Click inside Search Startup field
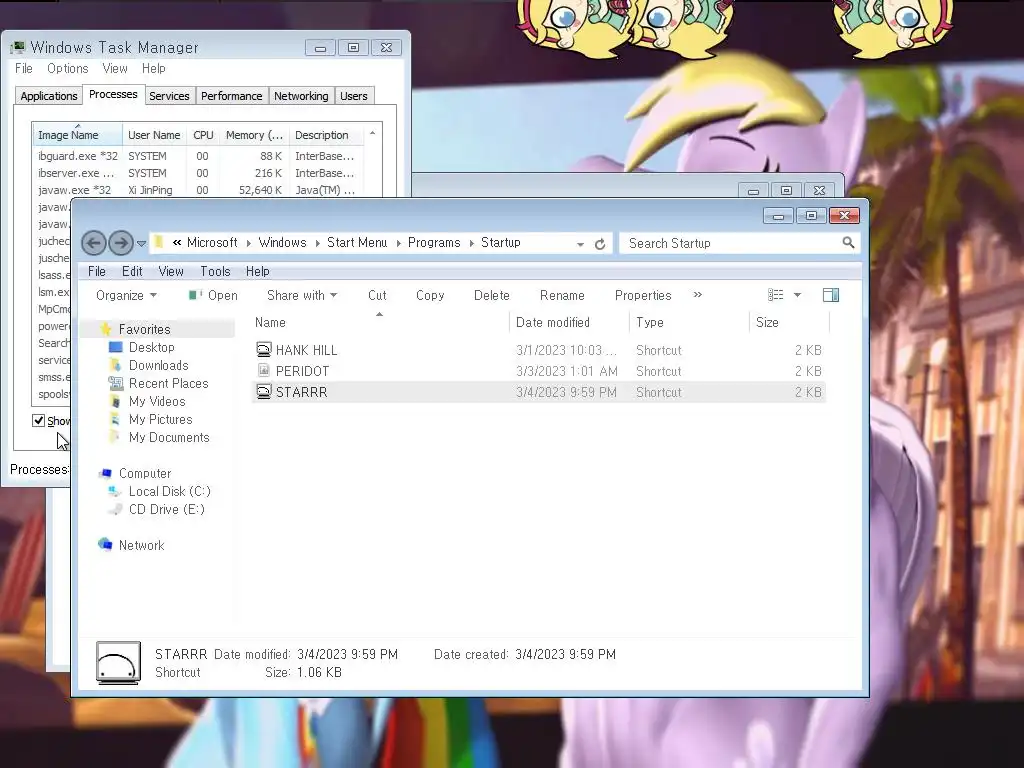 tap(731, 243)
